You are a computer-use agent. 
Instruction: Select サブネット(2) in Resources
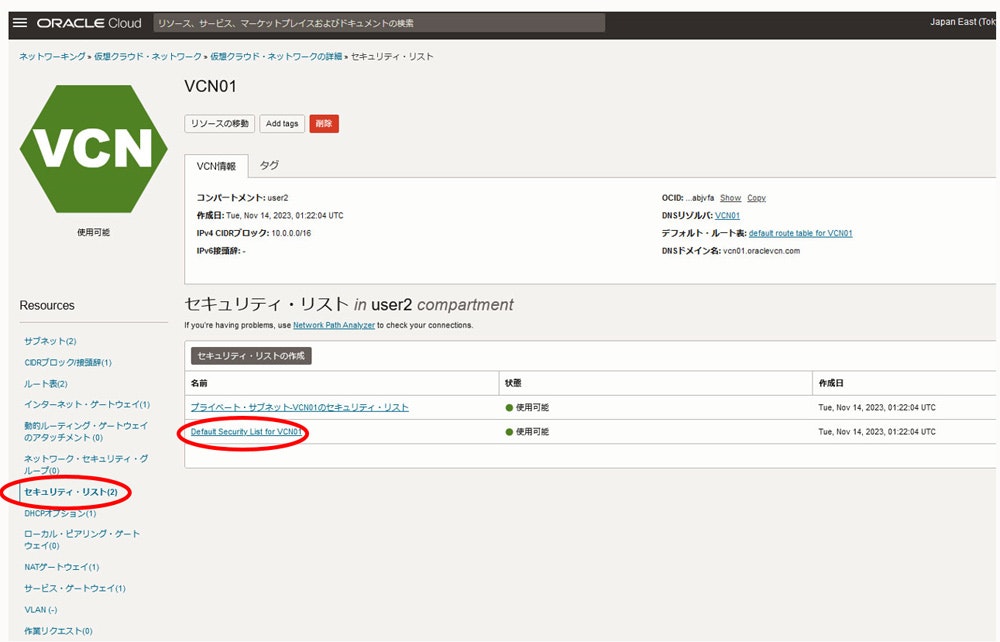point(50,341)
